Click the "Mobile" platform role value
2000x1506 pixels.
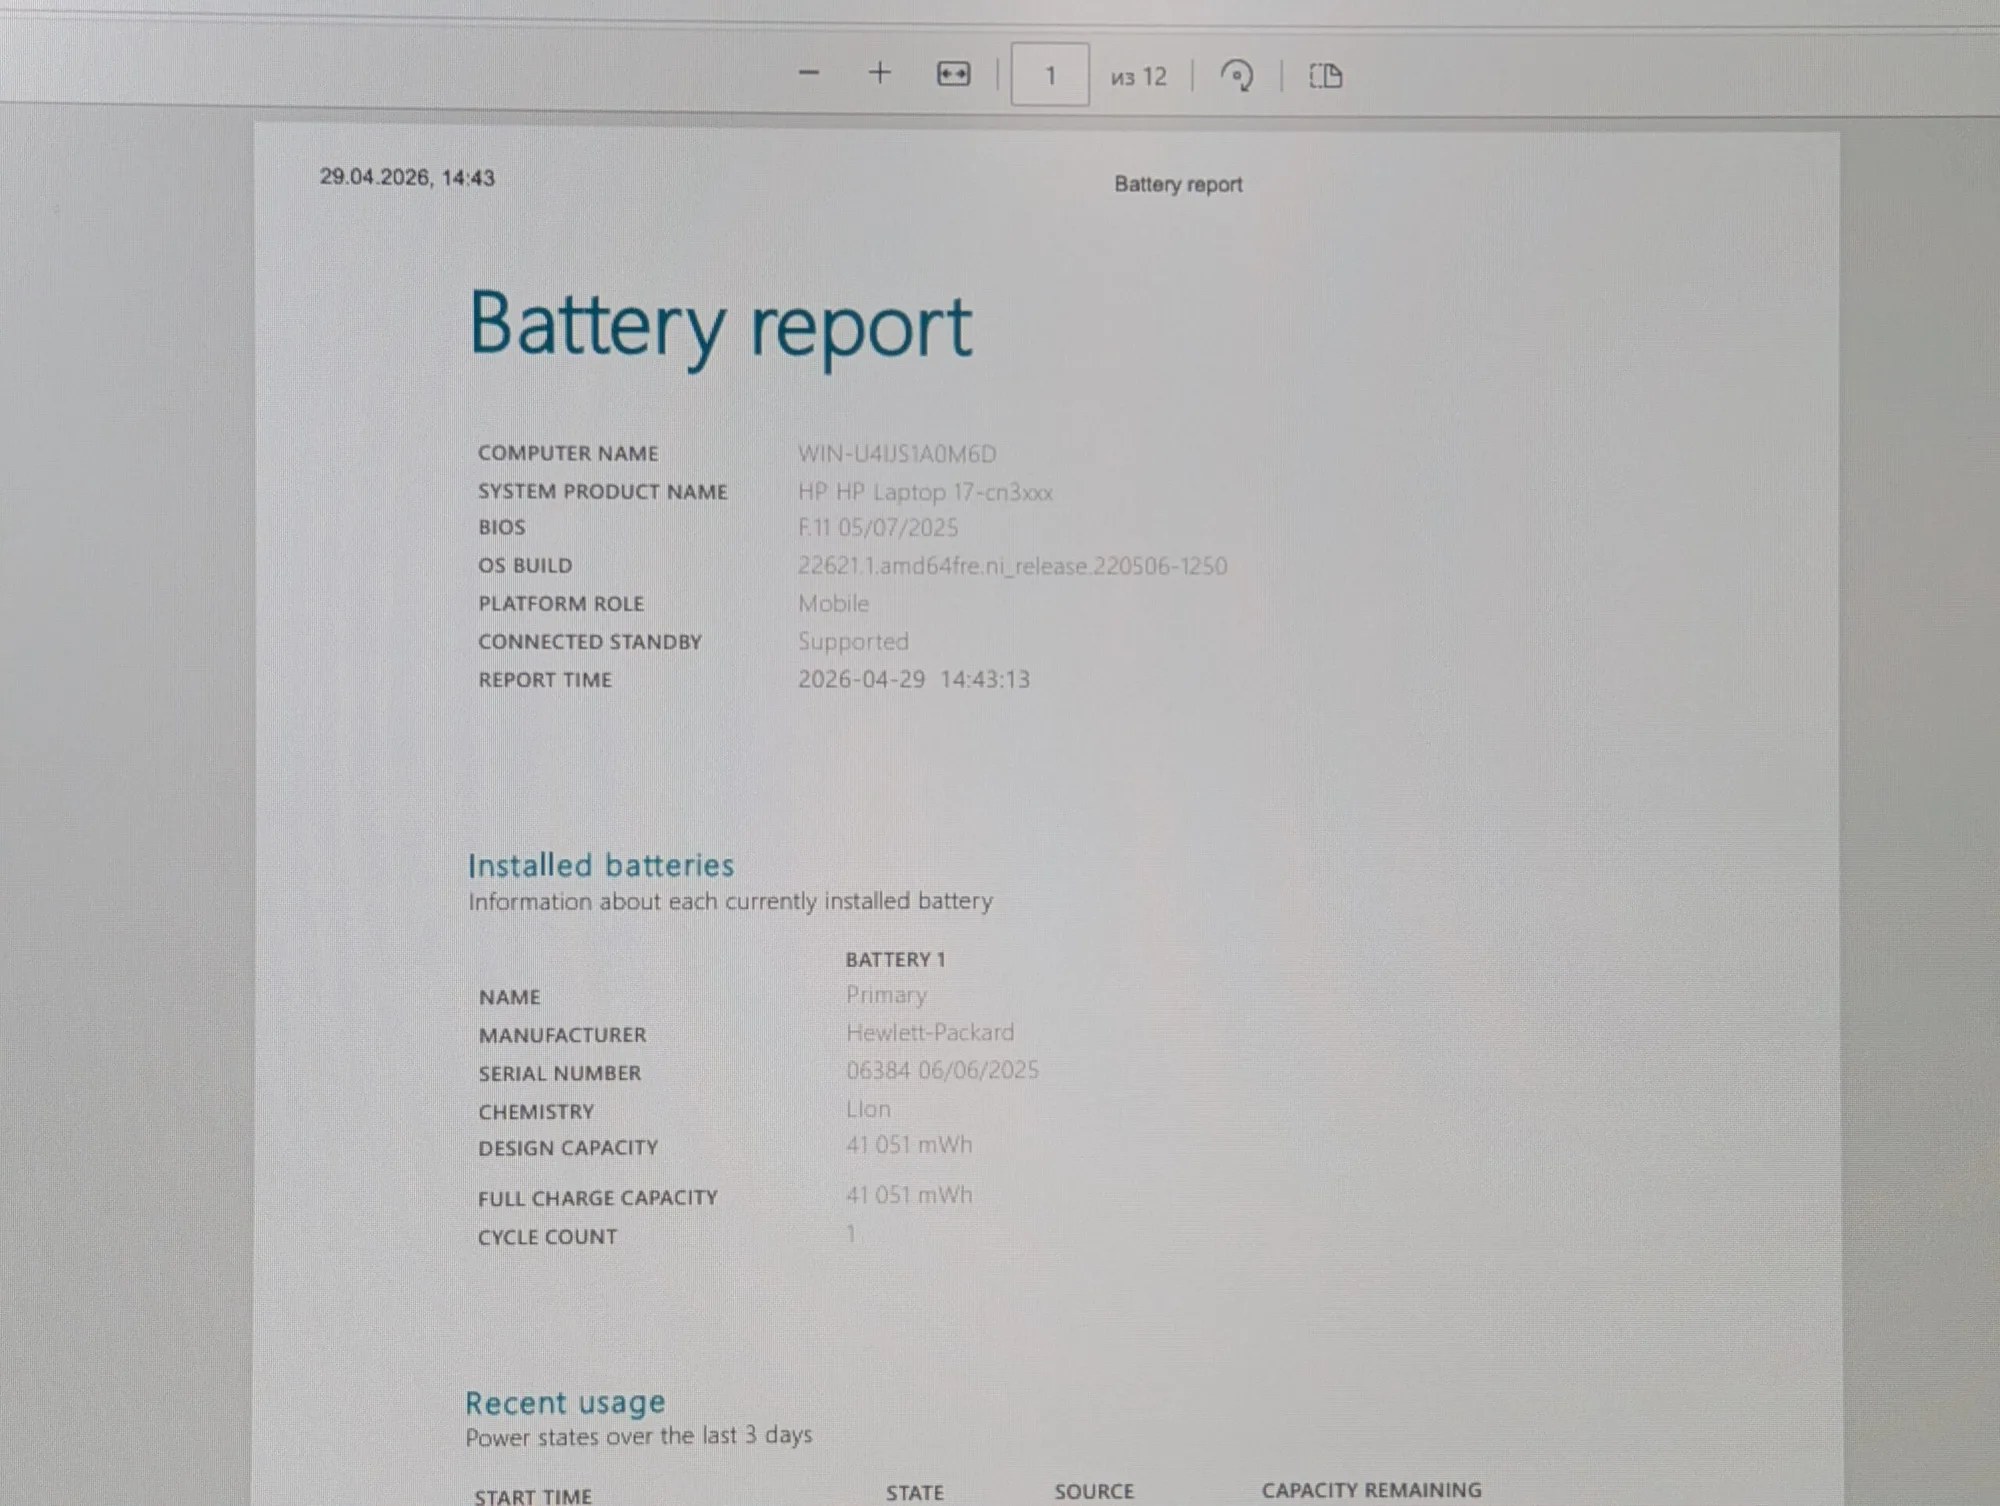[833, 603]
